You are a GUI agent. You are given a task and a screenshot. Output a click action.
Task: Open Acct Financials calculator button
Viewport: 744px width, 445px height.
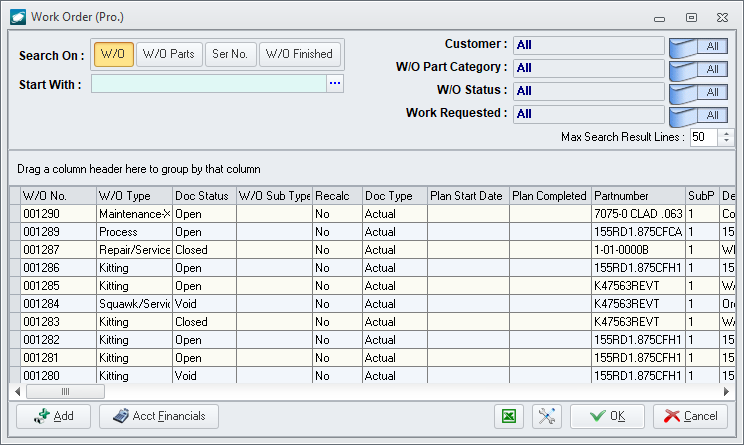click(159, 416)
